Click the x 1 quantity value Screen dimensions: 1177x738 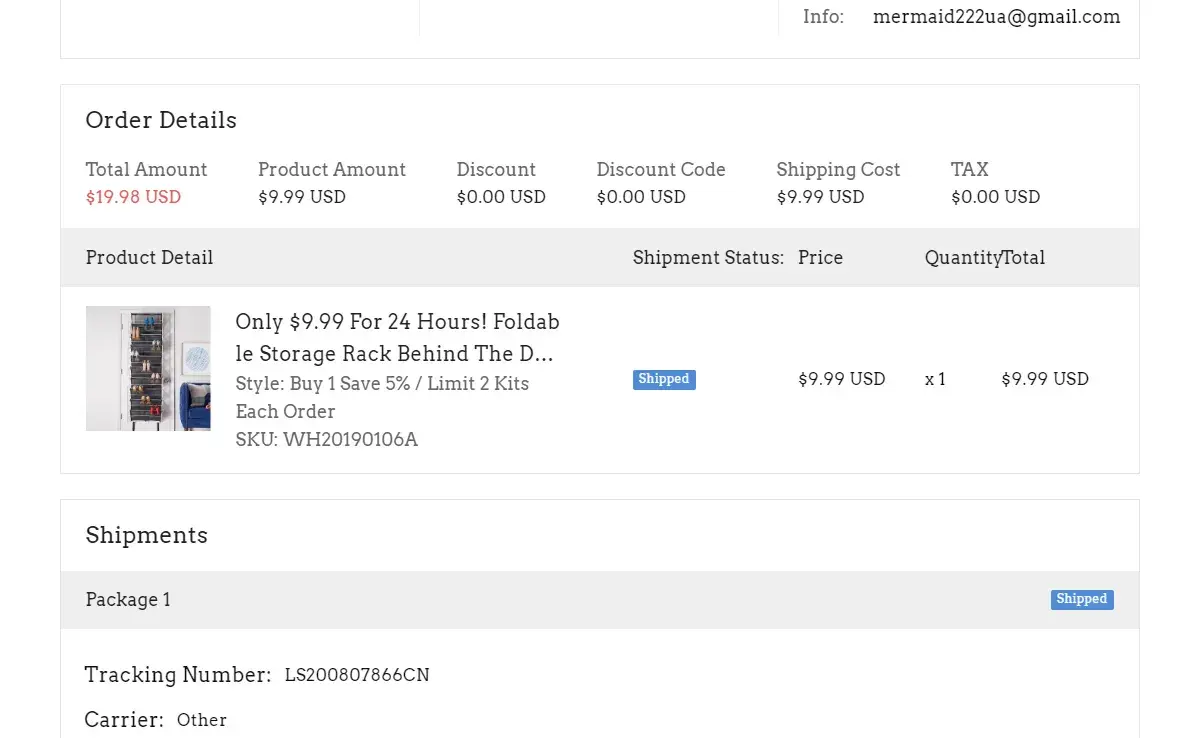point(935,379)
